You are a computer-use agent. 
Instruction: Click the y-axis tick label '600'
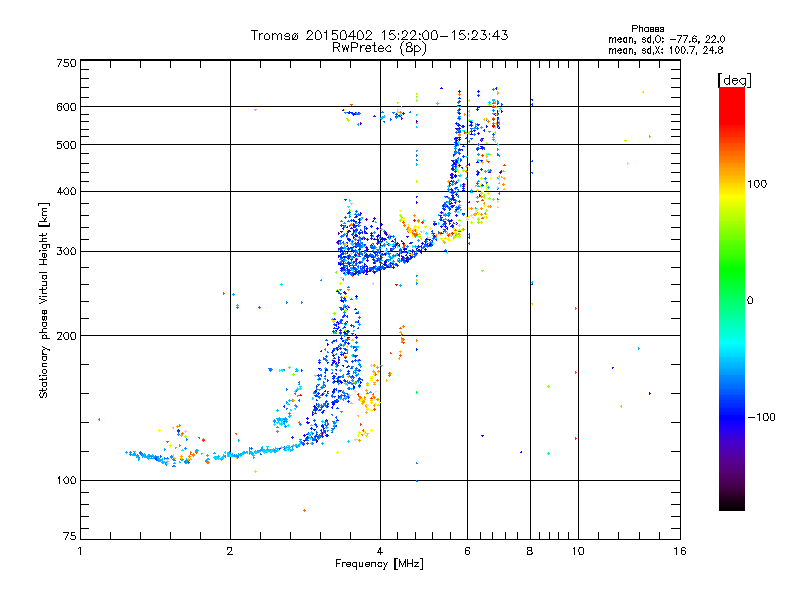pos(67,107)
